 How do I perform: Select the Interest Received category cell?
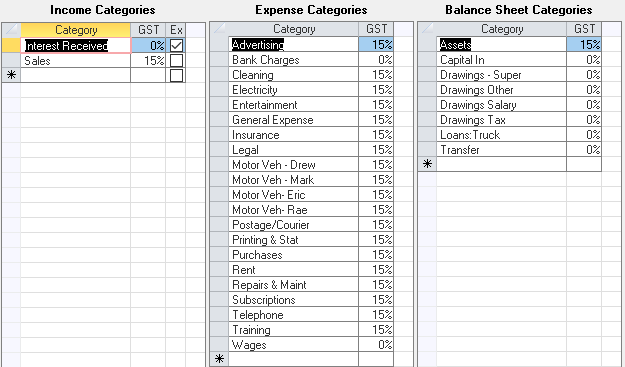point(76,45)
